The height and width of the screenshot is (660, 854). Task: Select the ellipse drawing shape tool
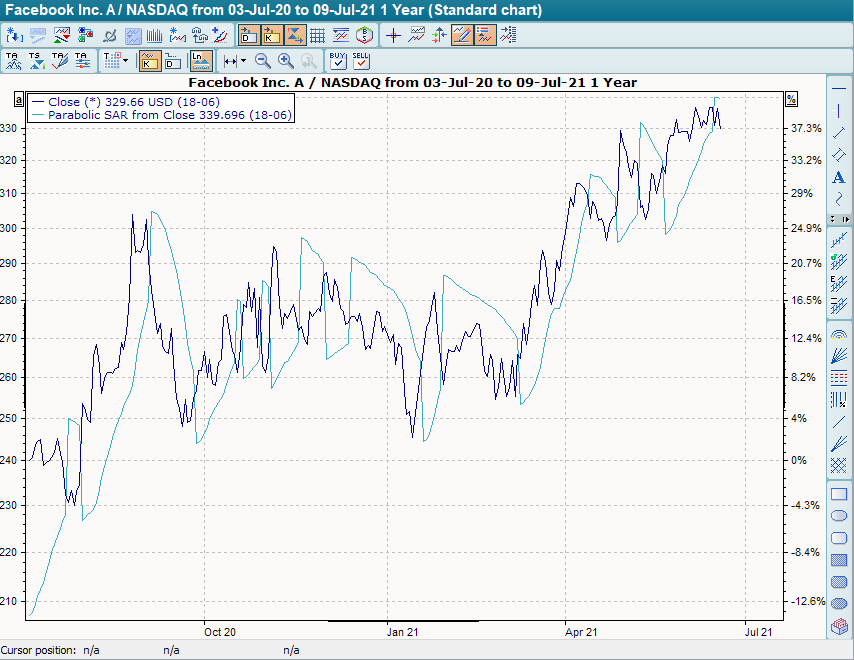point(838,515)
